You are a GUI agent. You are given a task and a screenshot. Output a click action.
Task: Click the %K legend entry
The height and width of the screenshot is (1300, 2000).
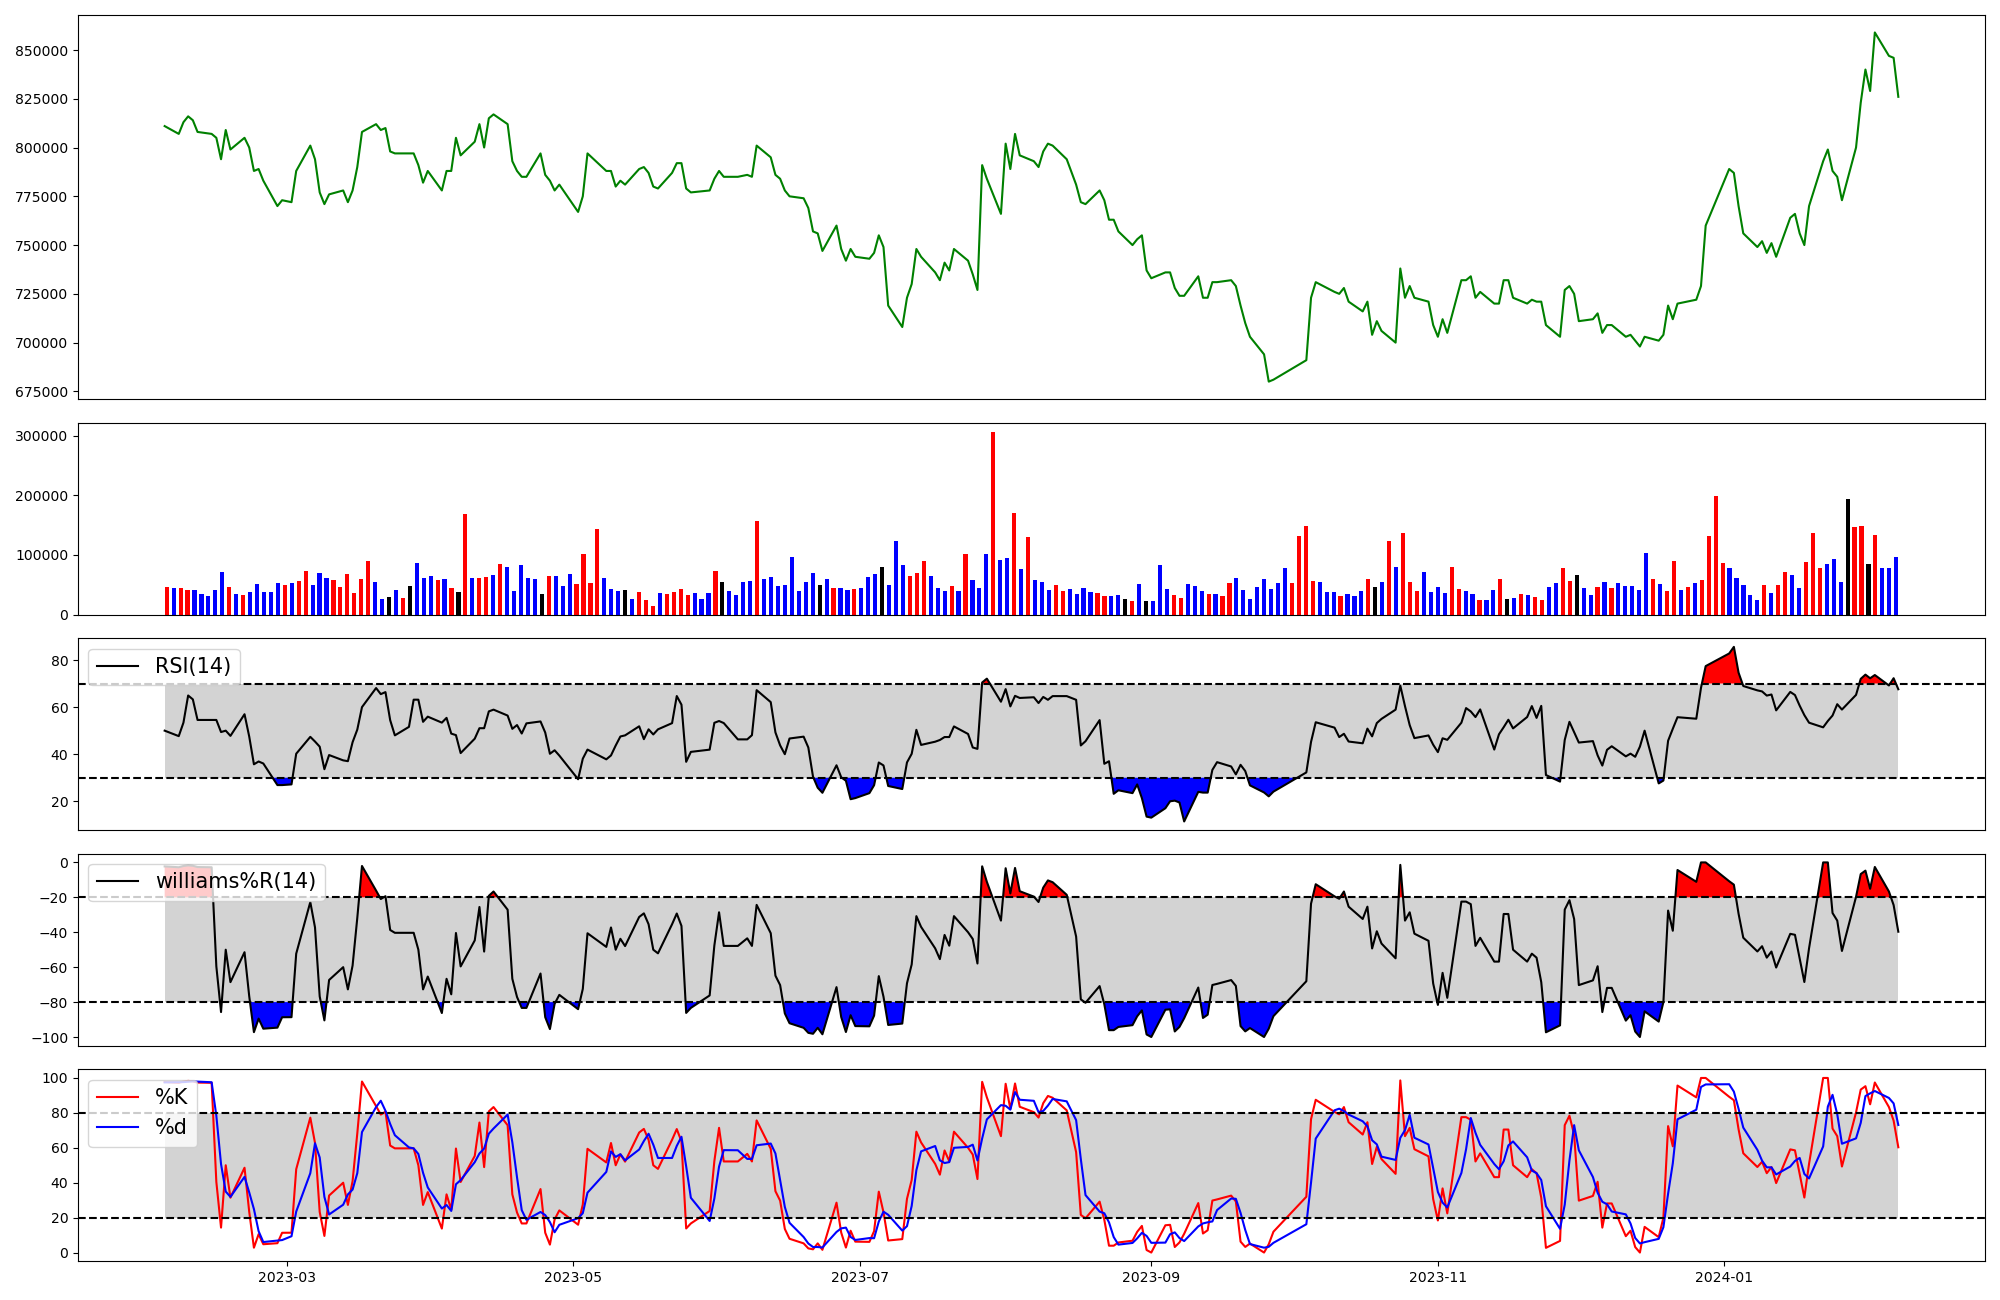[171, 1097]
